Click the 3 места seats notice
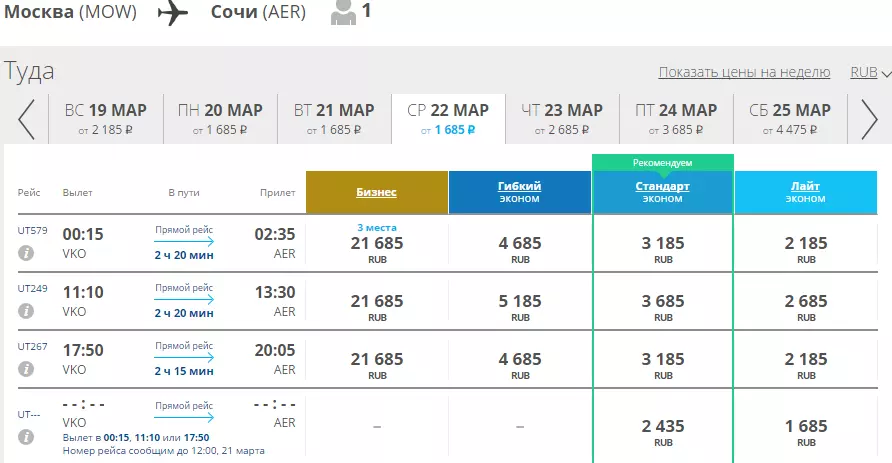 [377, 228]
